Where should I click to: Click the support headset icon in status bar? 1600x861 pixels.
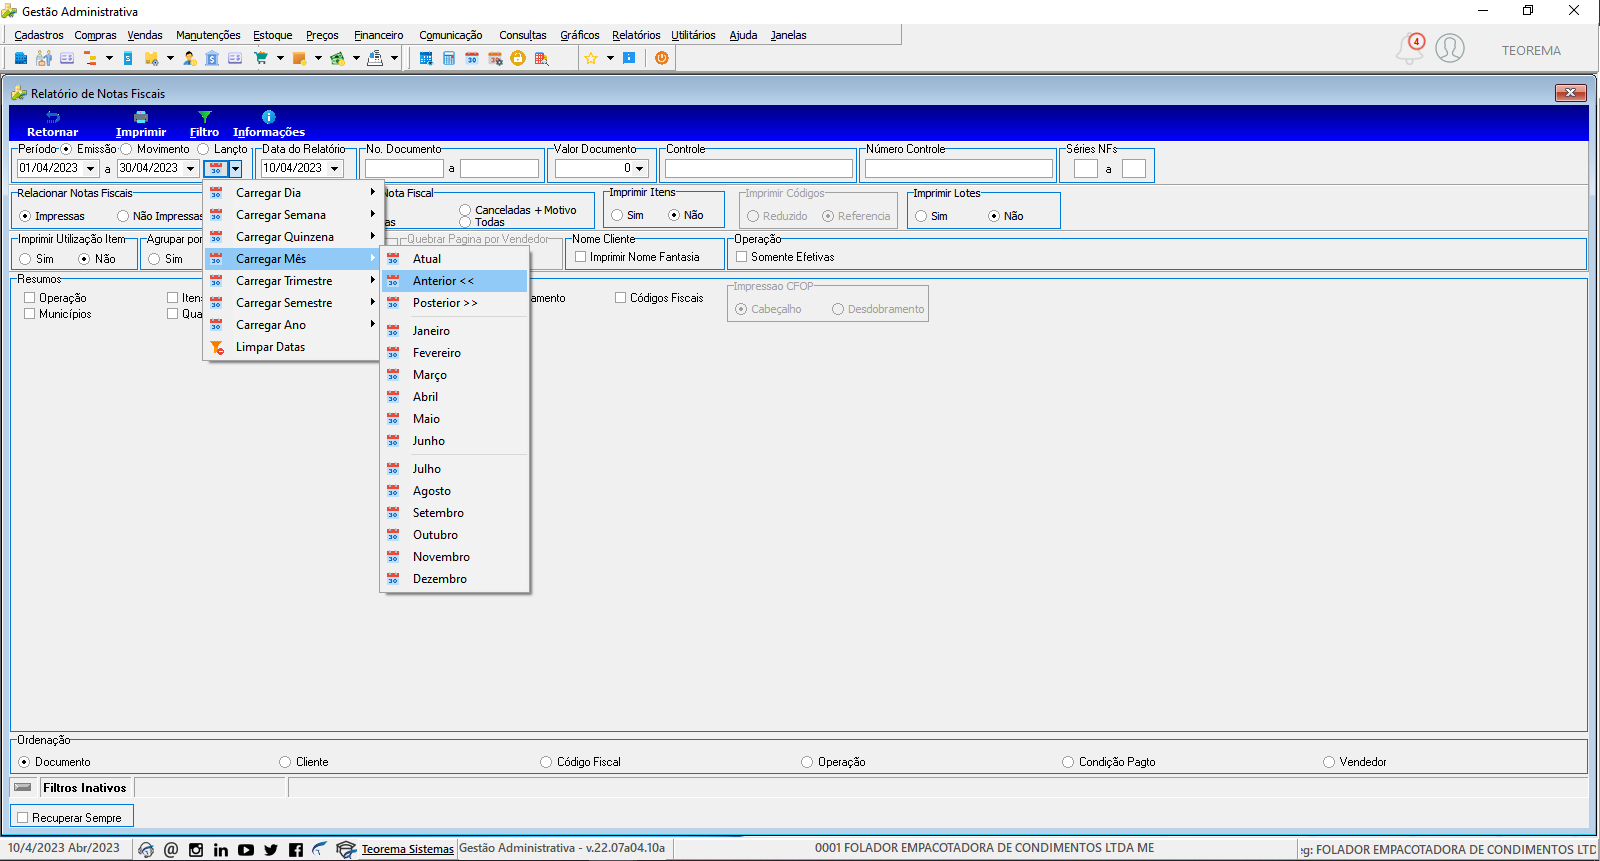tap(146, 850)
